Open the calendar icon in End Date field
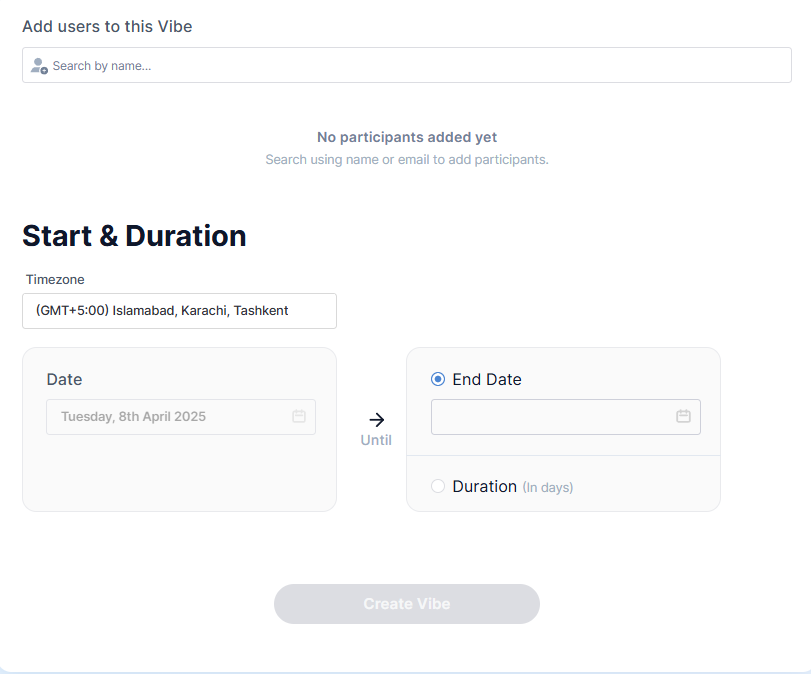Screen dimensions: 811x674 coord(684,416)
